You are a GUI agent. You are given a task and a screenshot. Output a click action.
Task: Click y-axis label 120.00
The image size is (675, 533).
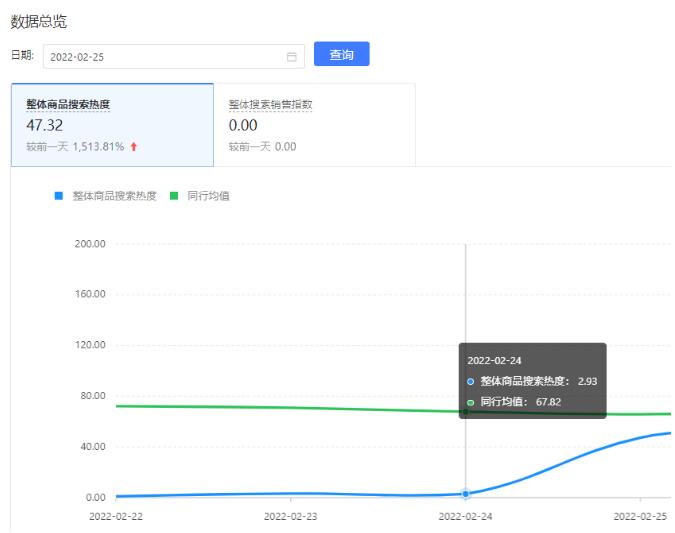click(90, 345)
